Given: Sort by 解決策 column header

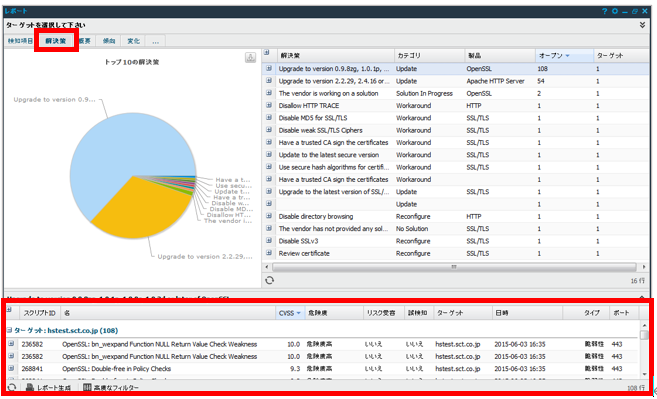Looking at the screenshot, I should (x=335, y=55).
